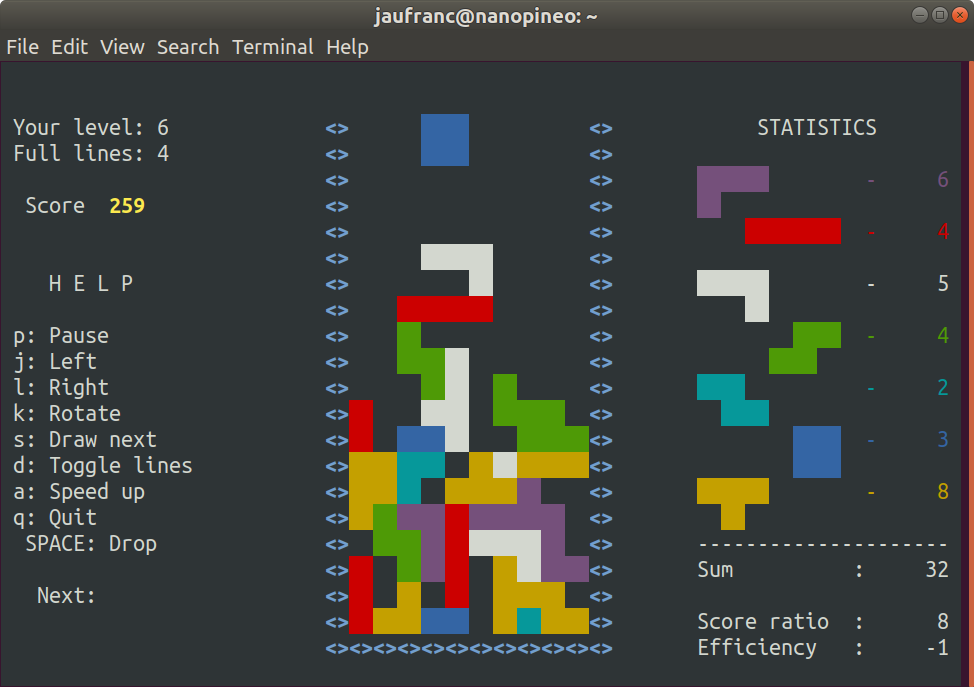This screenshot has height=687, width=974.
Task: Minimize the terminal window
Action: 920,15
